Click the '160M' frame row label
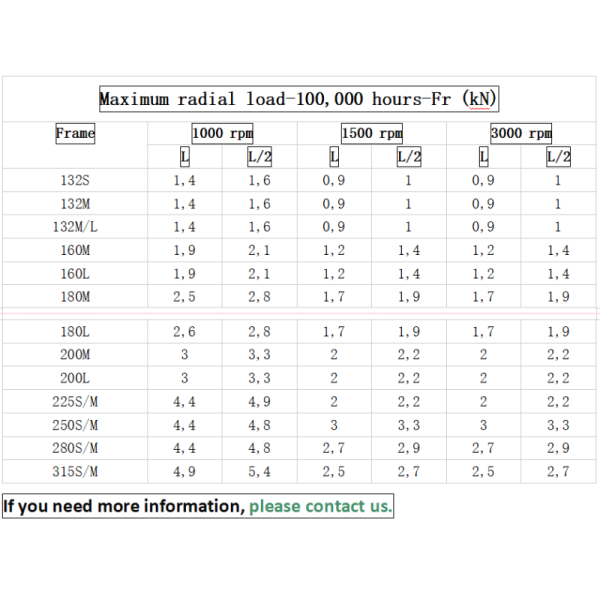The width and height of the screenshot is (600, 600). click(x=75, y=250)
